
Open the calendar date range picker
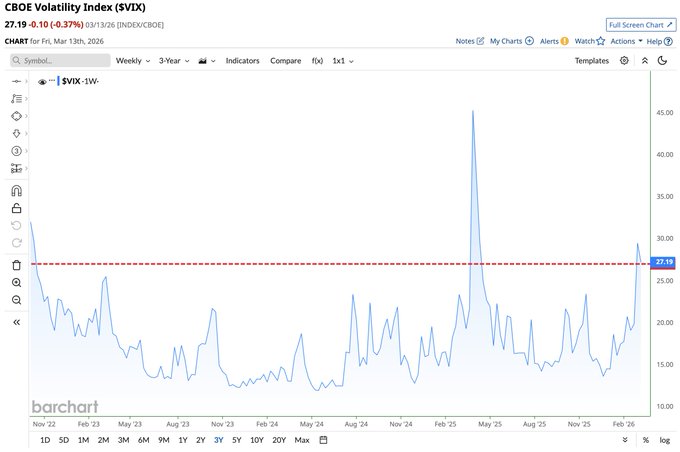(323, 440)
